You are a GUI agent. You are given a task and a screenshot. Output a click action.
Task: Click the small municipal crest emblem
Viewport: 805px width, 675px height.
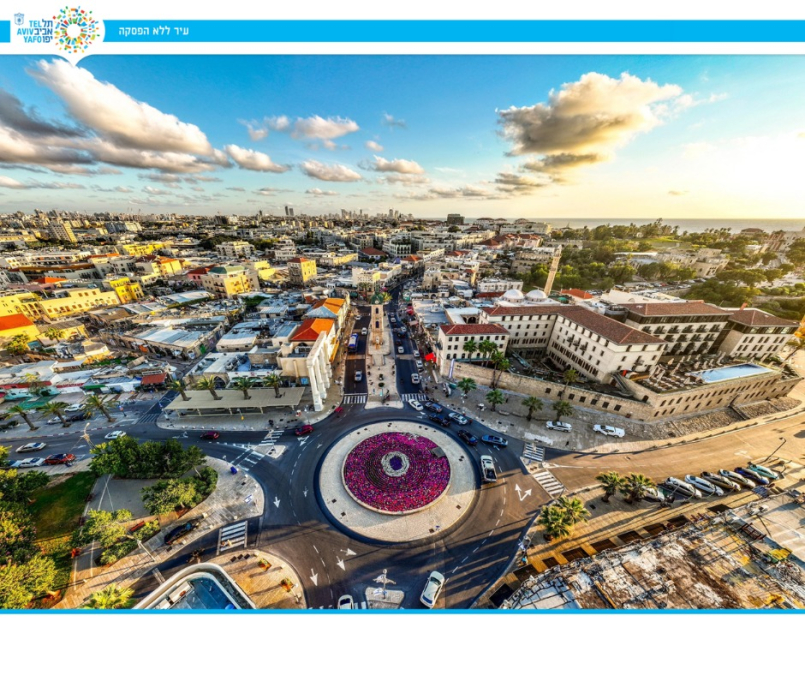point(19,18)
